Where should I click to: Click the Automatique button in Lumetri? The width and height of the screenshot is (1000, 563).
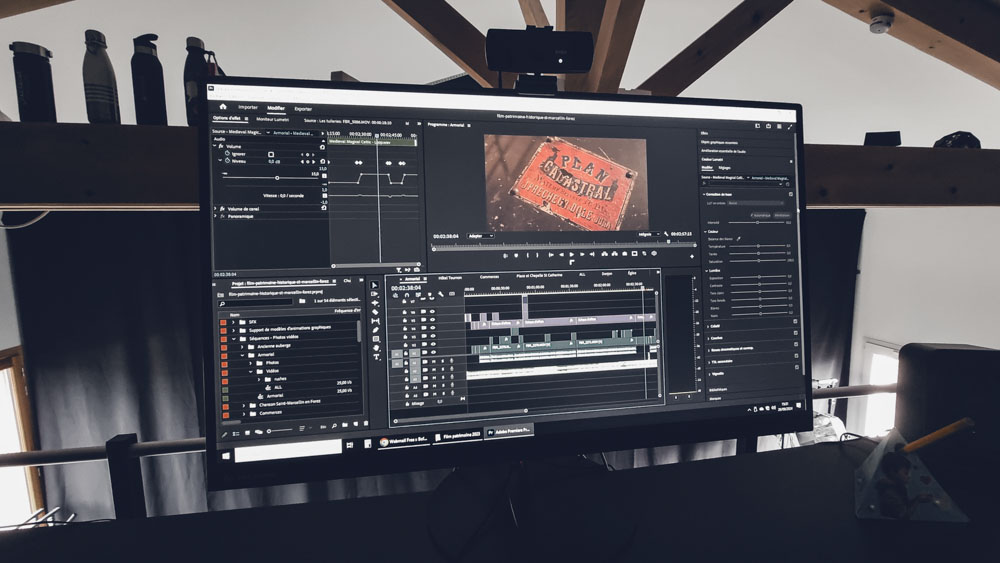coord(760,214)
